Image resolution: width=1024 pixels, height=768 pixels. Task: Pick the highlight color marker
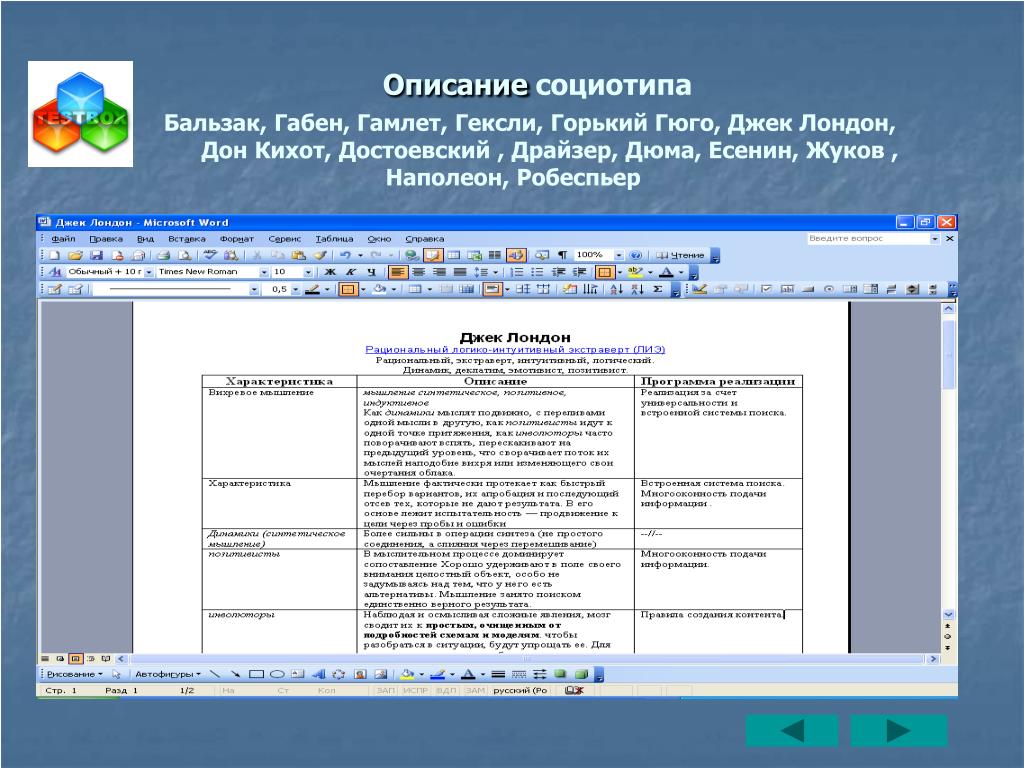[x=633, y=272]
